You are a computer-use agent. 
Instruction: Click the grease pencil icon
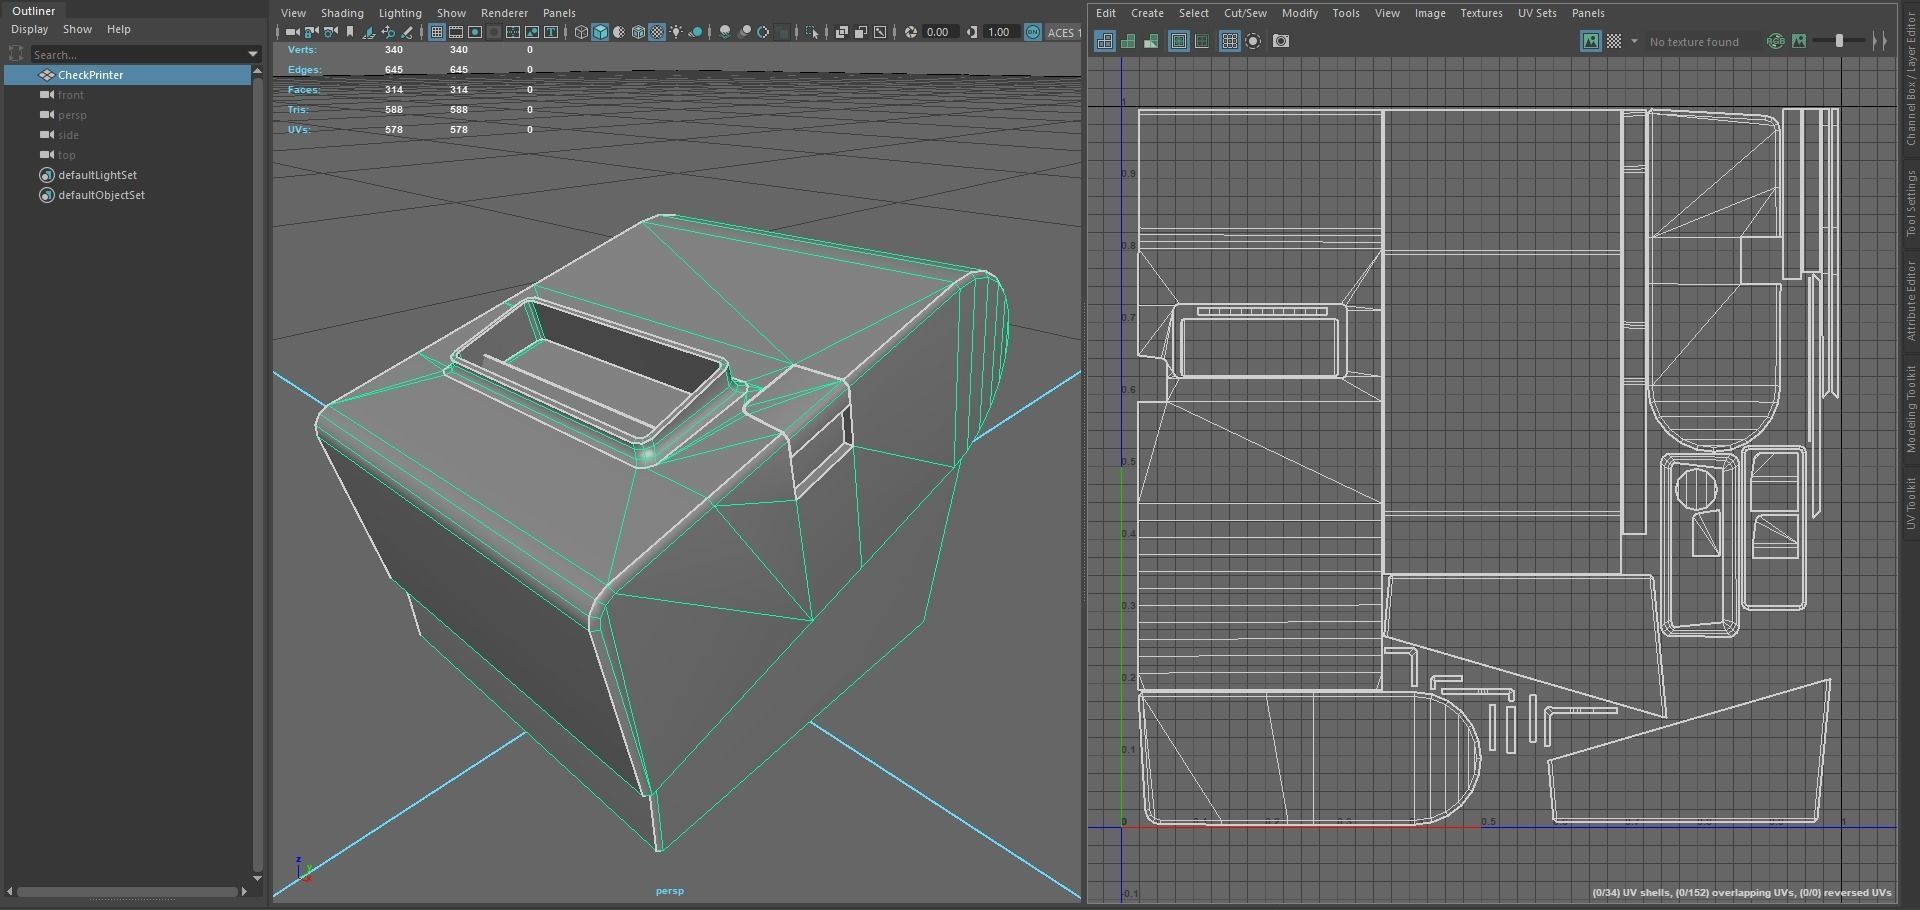(x=407, y=32)
